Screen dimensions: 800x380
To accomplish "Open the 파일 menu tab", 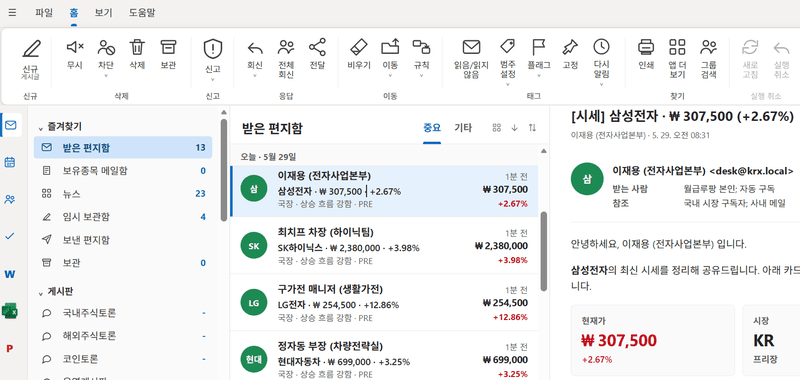I will [44, 13].
